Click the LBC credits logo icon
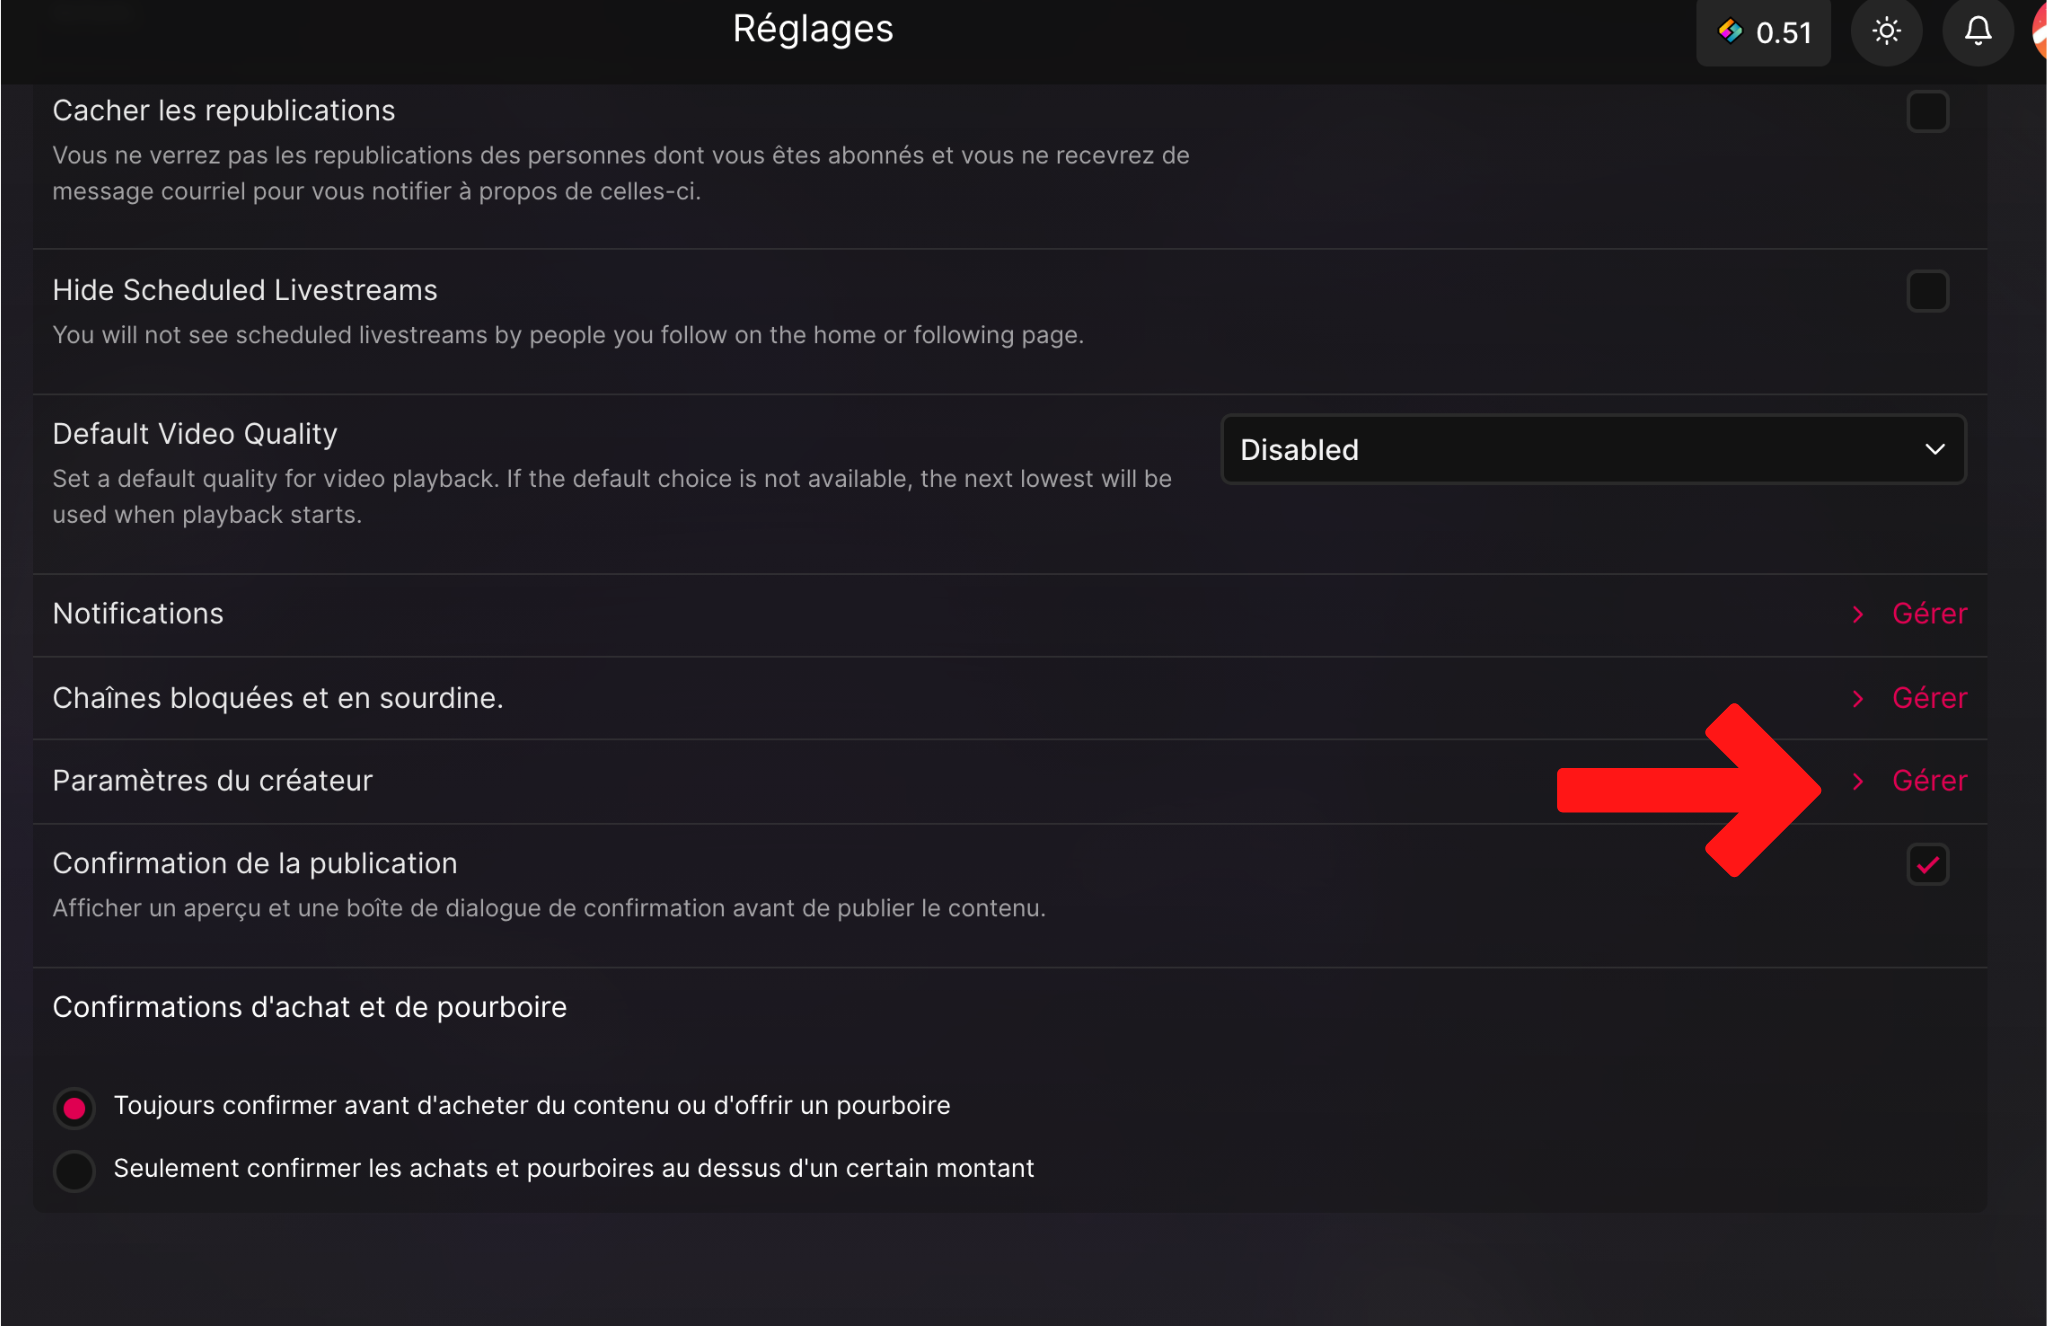 [1730, 32]
